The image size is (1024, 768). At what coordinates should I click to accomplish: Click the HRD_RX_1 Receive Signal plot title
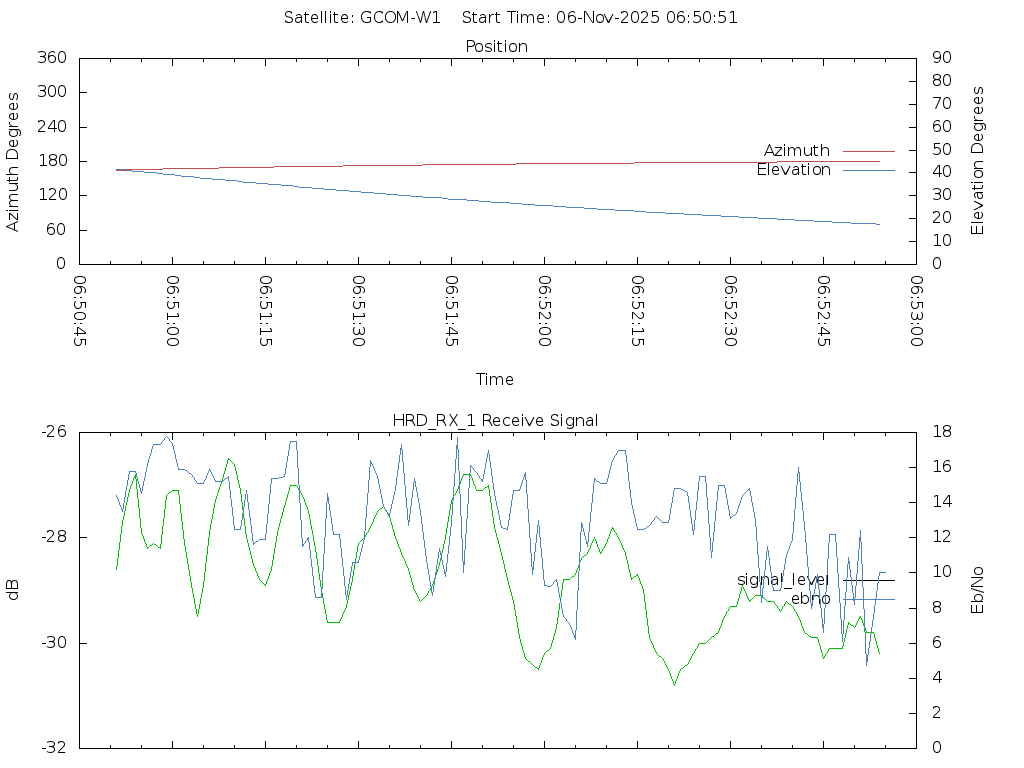click(x=496, y=420)
